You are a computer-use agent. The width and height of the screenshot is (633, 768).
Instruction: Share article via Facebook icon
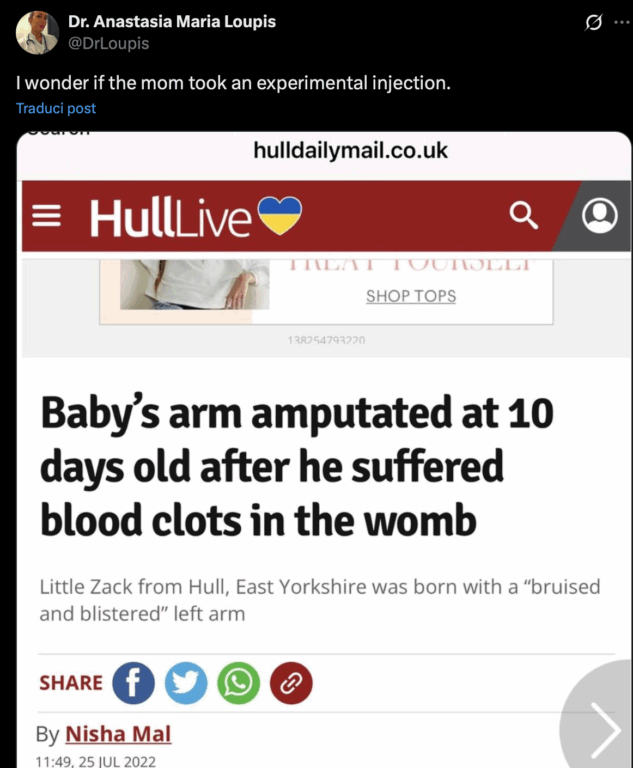click(133, 683)
